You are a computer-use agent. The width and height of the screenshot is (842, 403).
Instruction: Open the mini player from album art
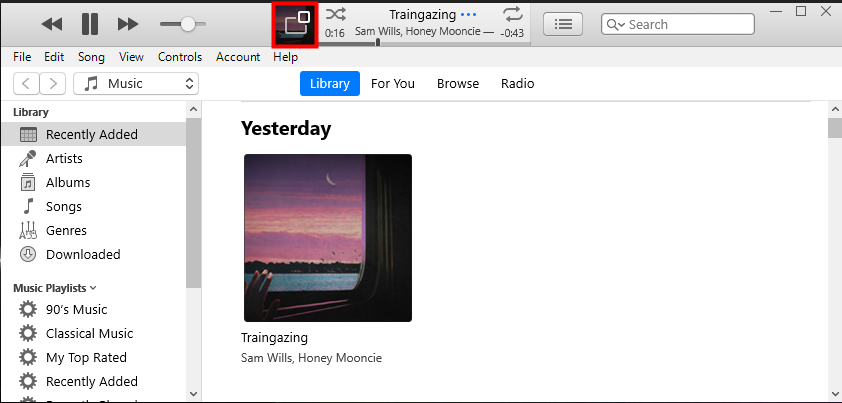point(295,25)
